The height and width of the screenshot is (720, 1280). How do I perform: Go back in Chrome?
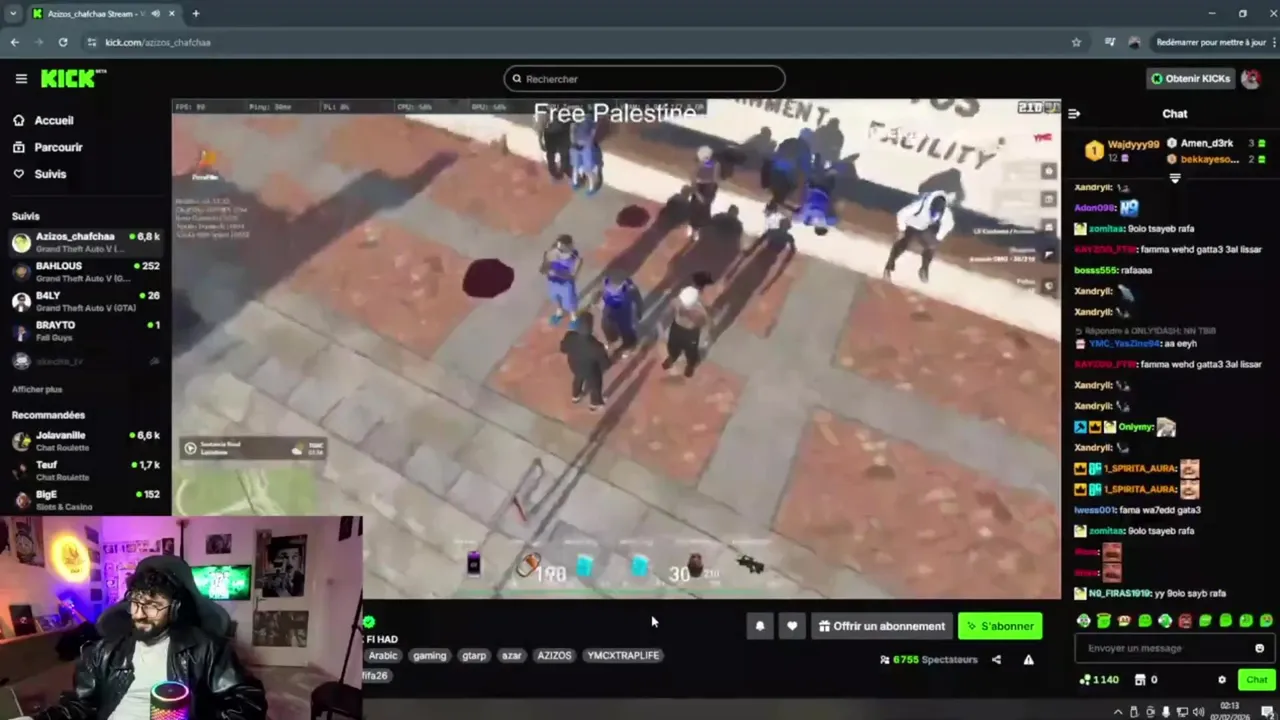click(14, 42)
